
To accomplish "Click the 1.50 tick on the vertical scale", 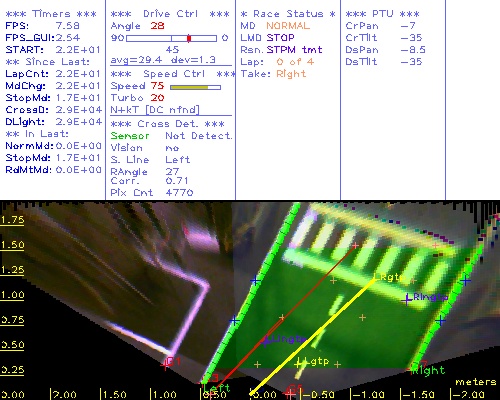I will (12, 245).
